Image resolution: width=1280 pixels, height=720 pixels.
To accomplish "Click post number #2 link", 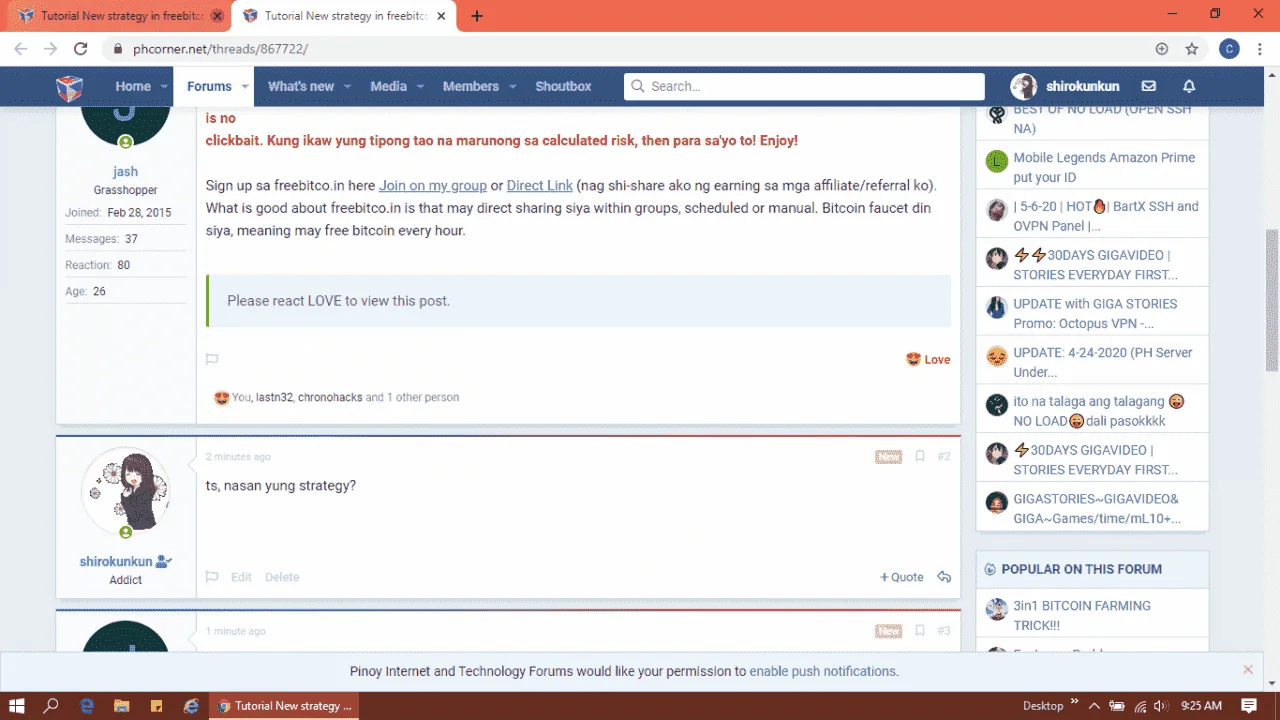I will point(944,457).
